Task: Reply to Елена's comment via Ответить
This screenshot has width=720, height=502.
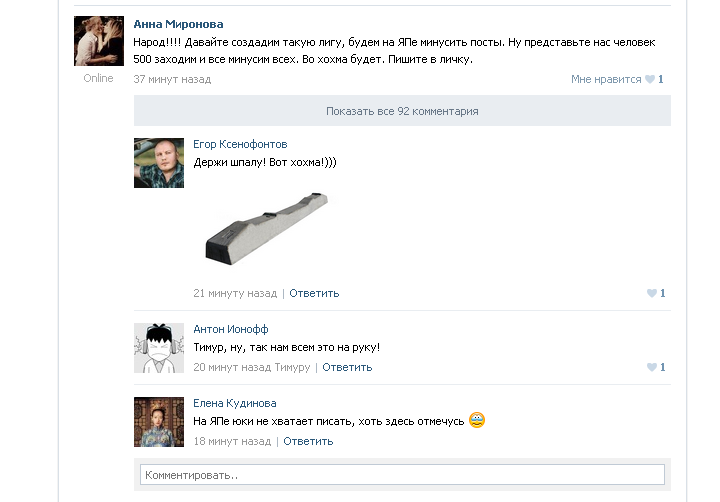Action: (x=308, y=441)
